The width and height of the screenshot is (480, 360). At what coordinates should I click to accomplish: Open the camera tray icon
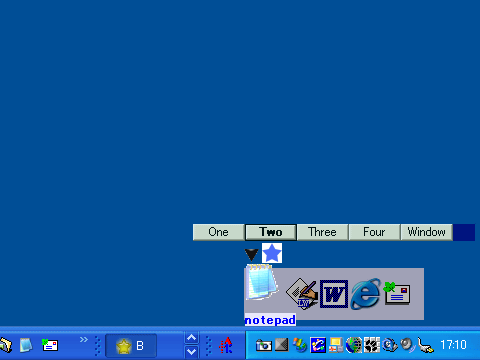point(264,345)
